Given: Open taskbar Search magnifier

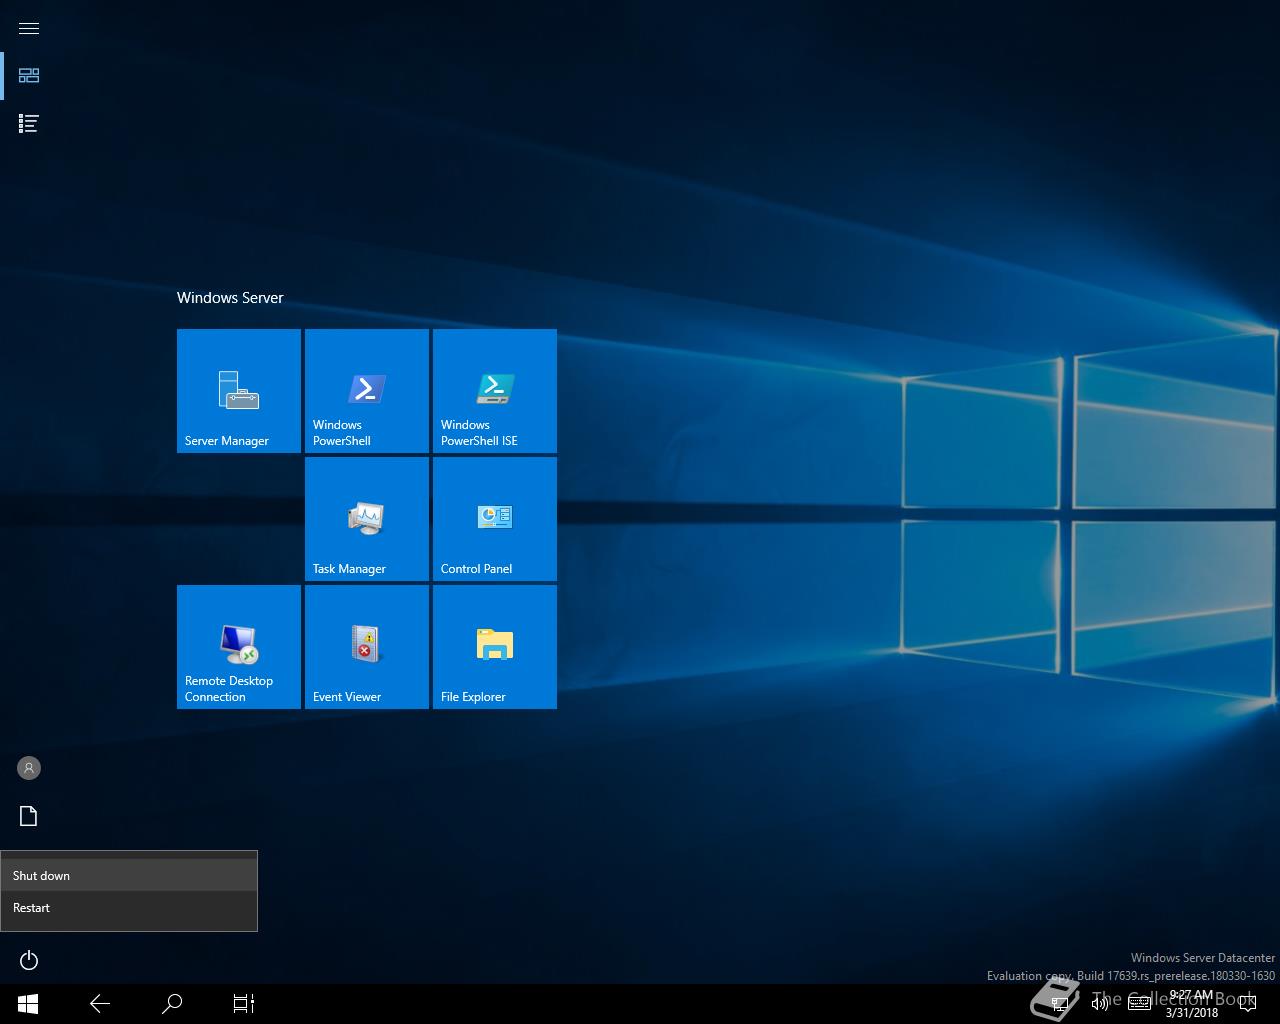Looking at the screenshot, I should tap(172, 1004).
